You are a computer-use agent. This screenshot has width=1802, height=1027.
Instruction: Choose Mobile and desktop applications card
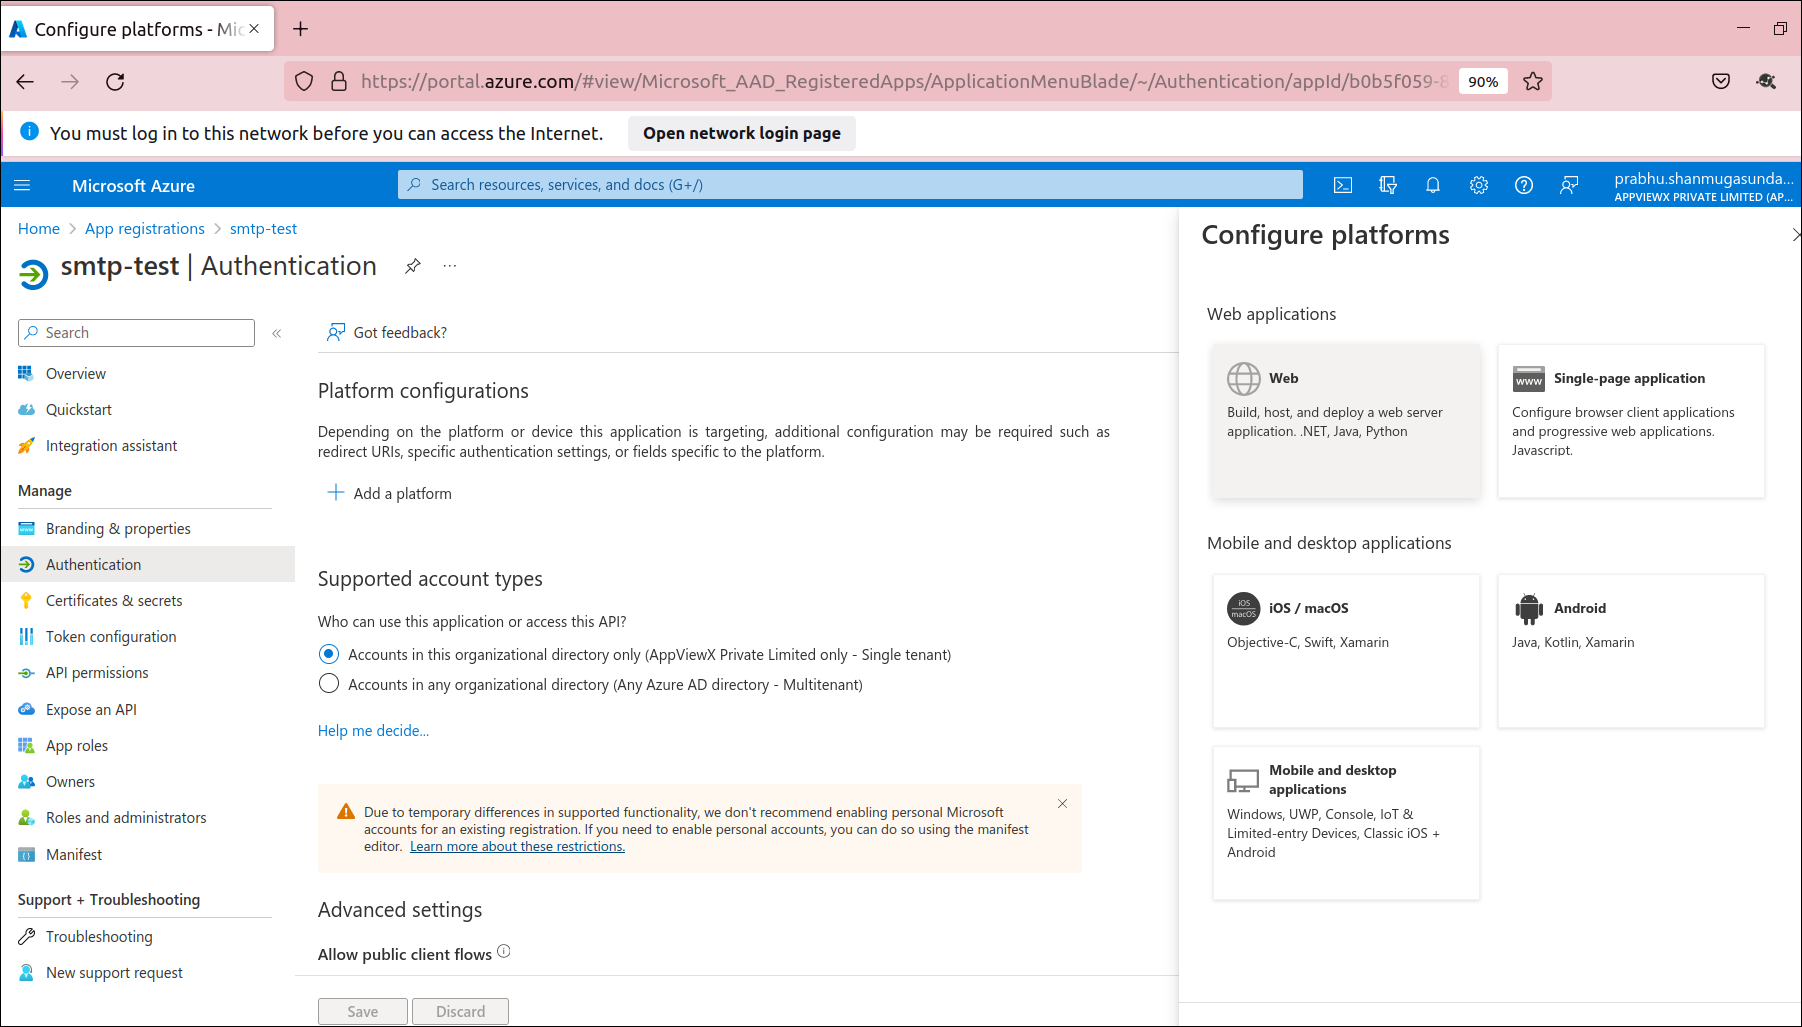pos(1346,823)
